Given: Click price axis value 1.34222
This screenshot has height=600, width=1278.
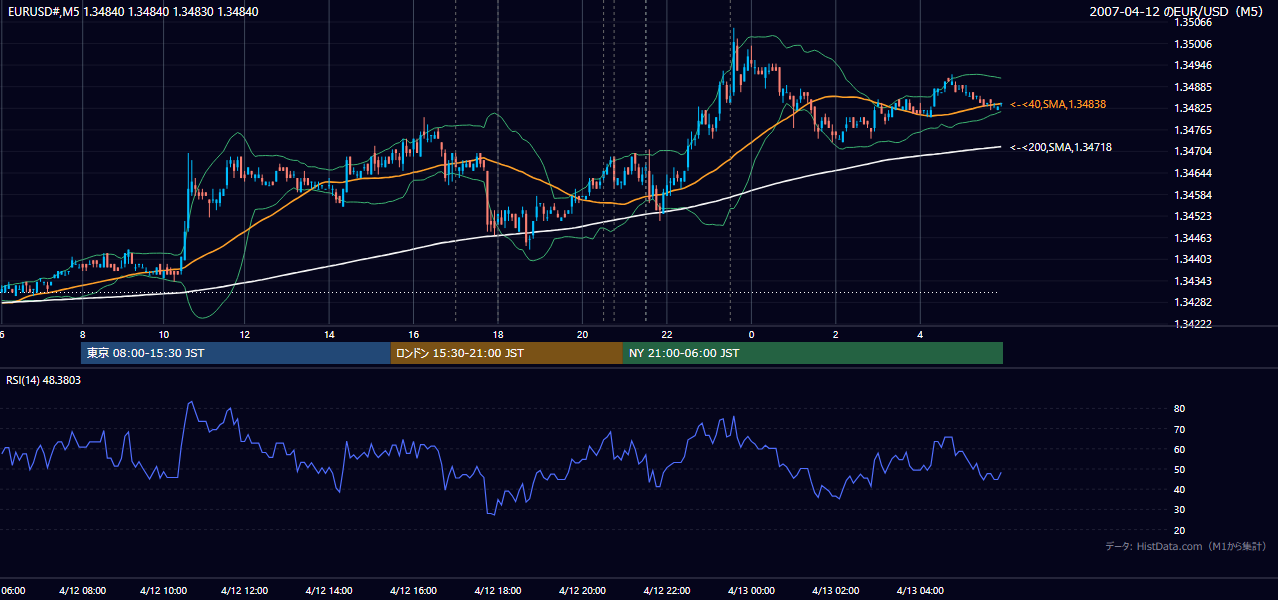Looking at the screenshot, I should tap(1193, 324).
